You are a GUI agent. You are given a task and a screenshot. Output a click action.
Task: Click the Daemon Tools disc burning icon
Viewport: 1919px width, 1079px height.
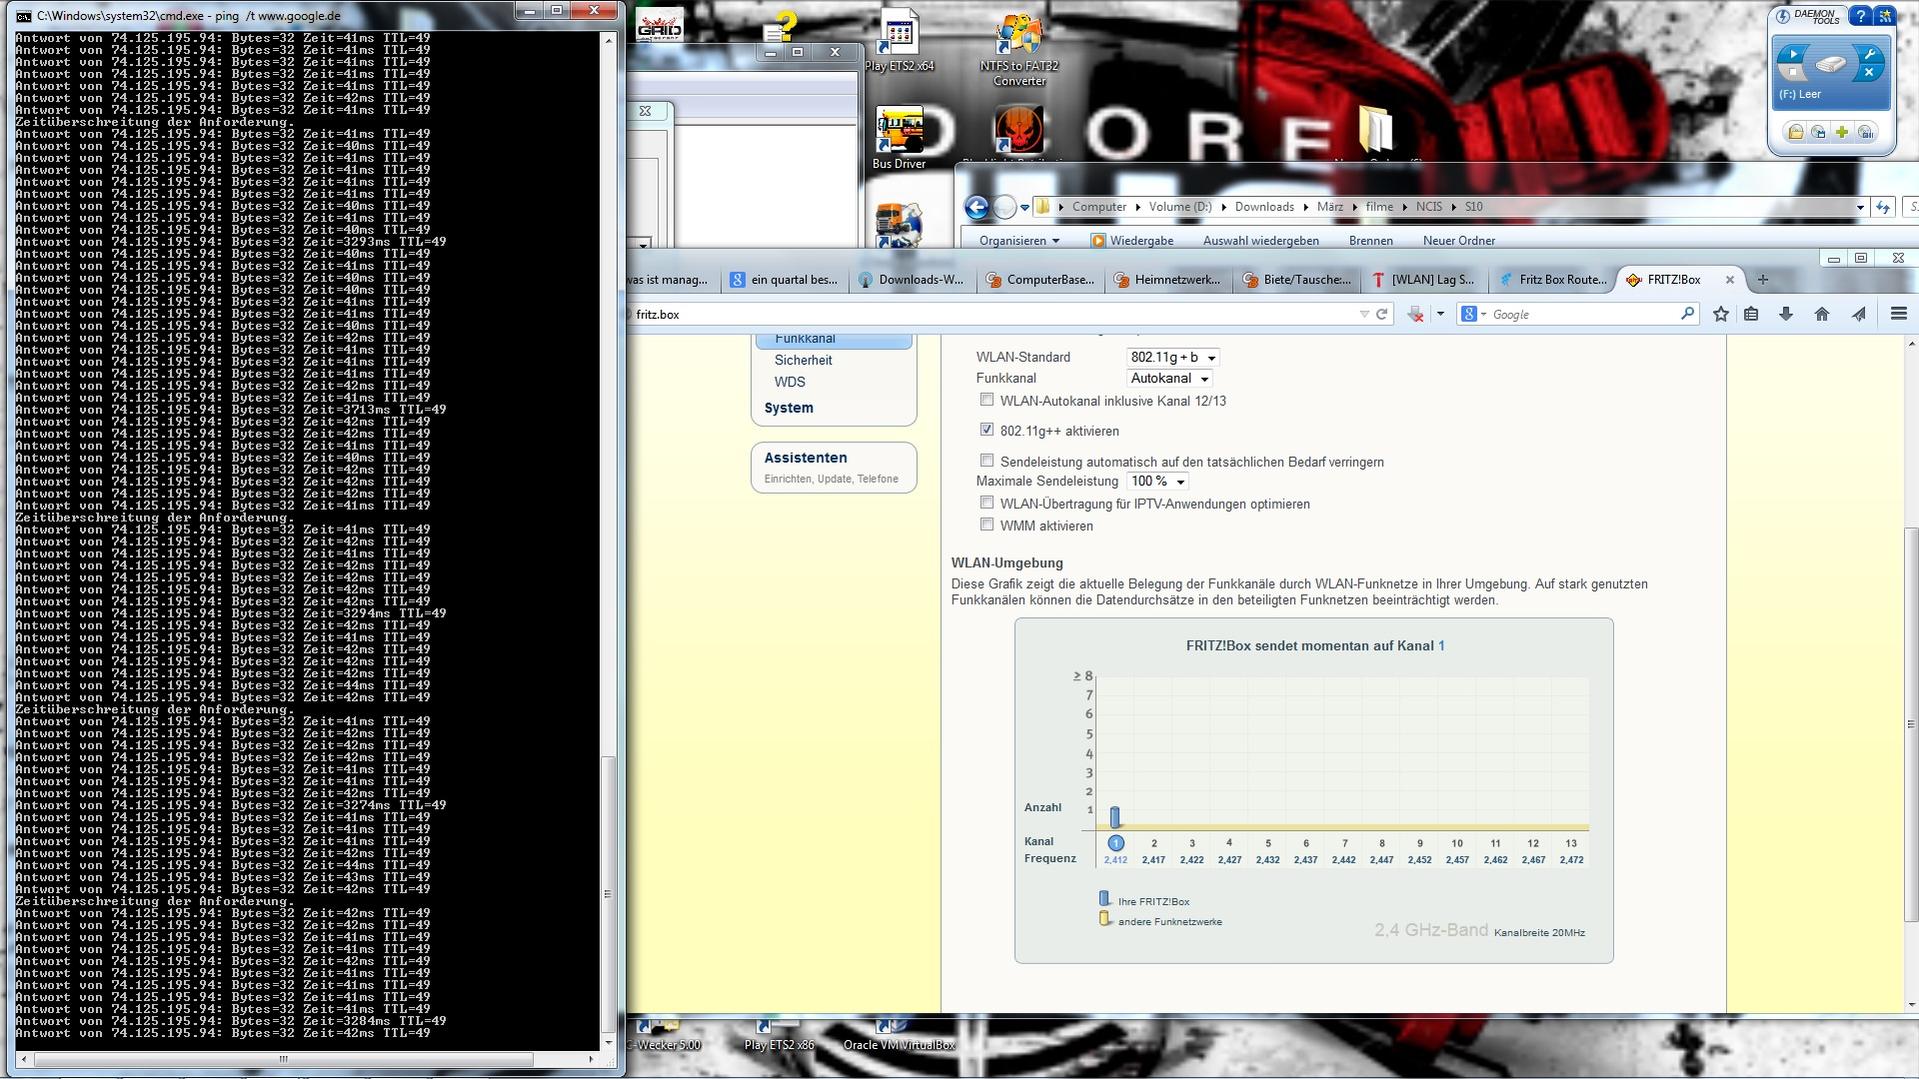pos(1866,132)
